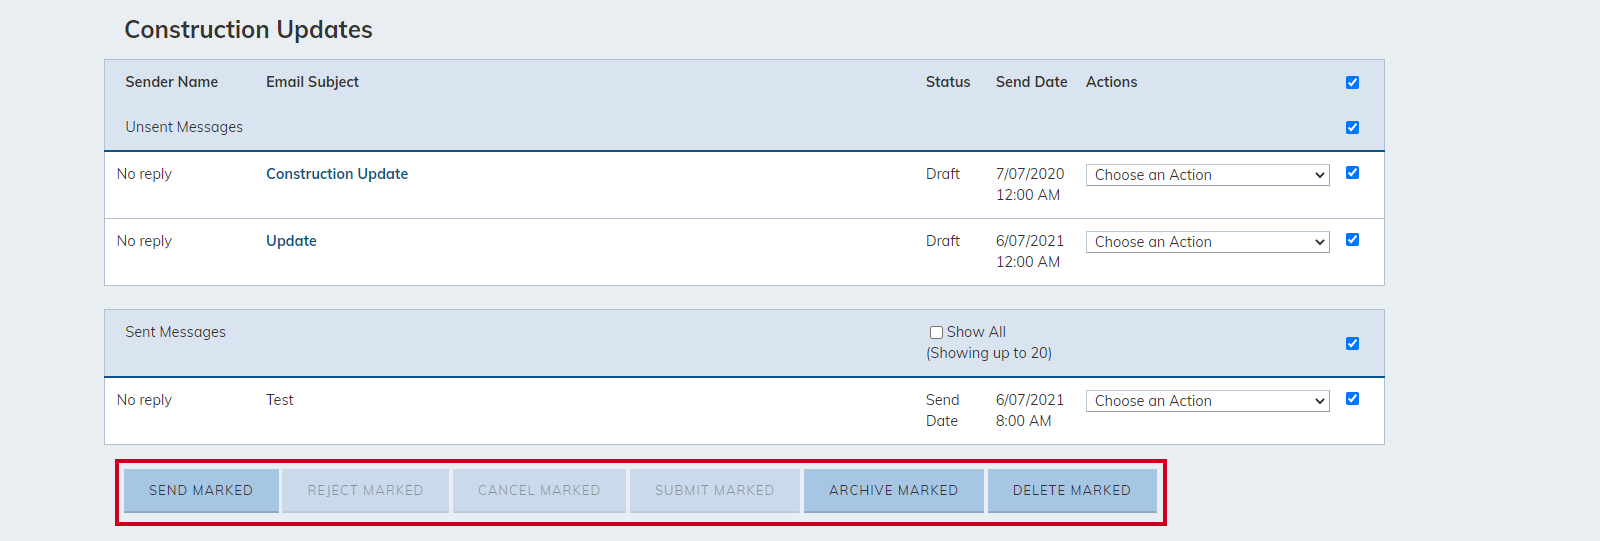The image size is (1600, 541).
Task: Uncheck the Test message row checkbox
Action: pyautogui.click(x=1352, y=398)
